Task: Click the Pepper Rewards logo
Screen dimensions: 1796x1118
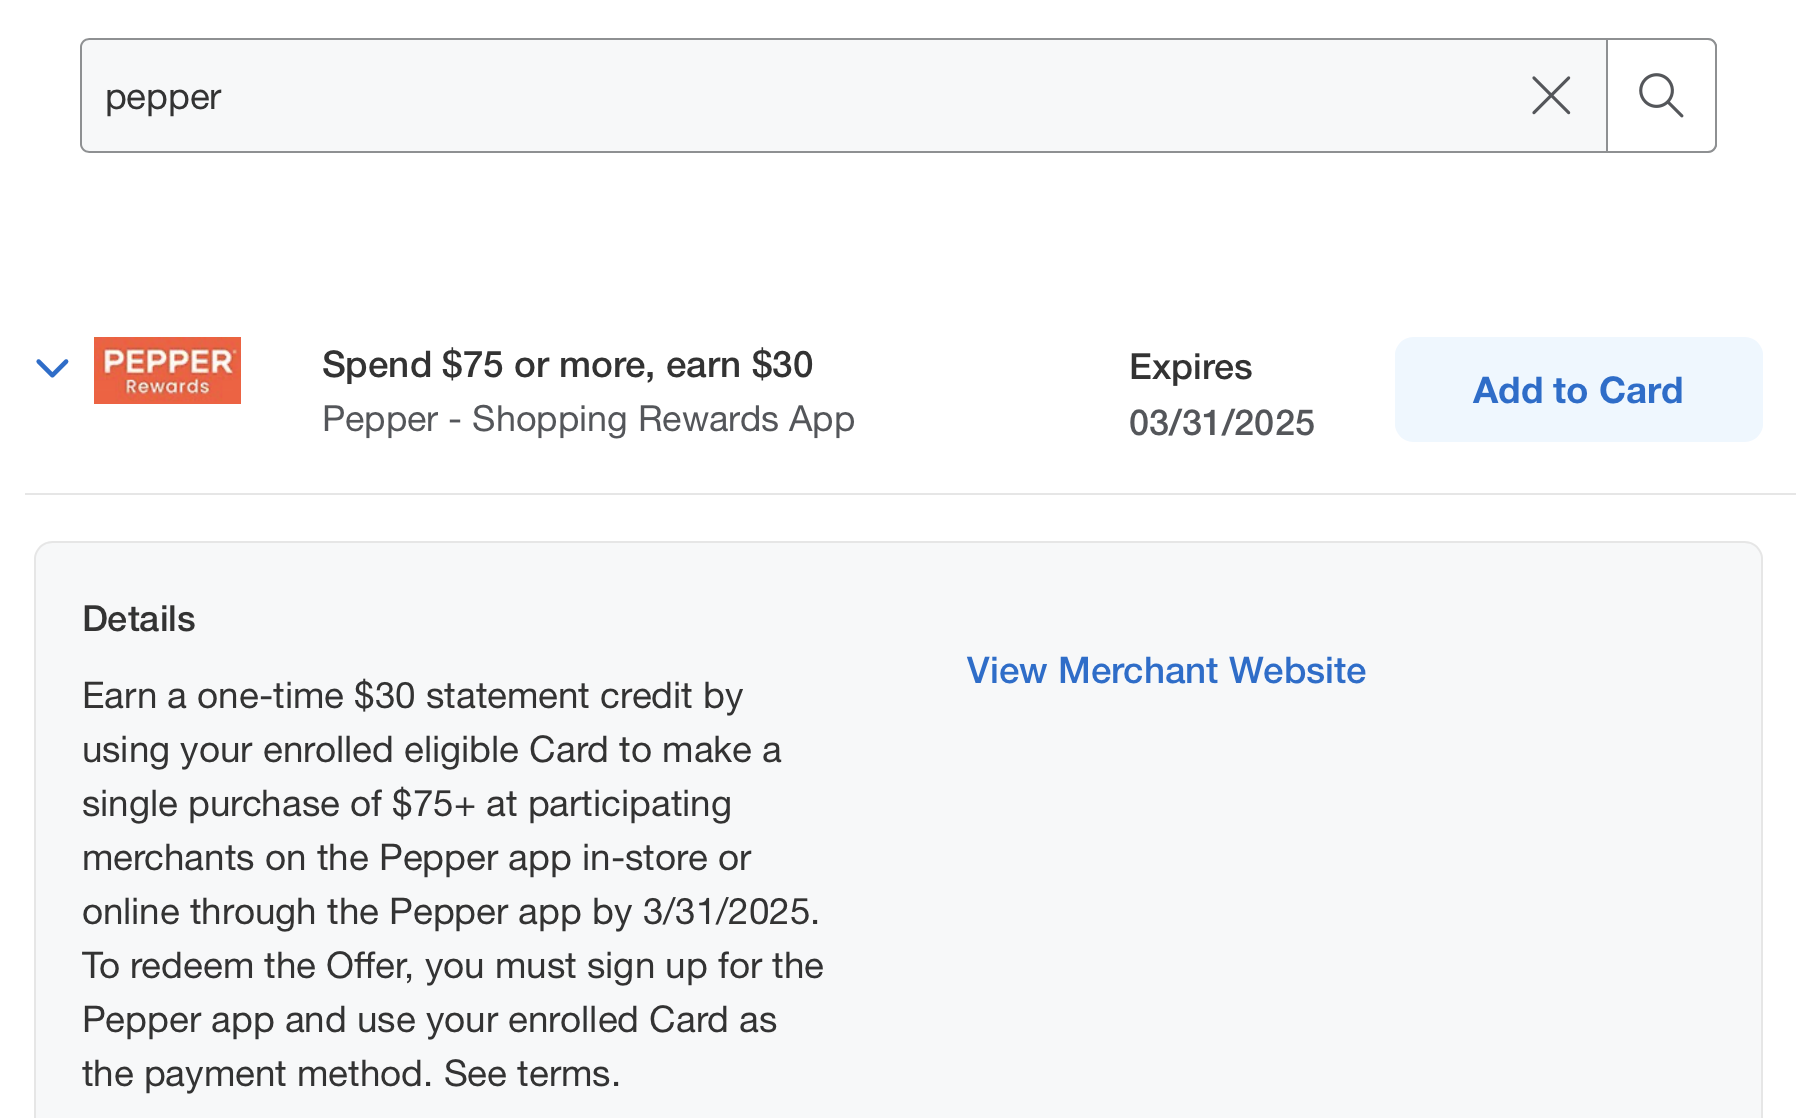Action: (x=167, y=370)
